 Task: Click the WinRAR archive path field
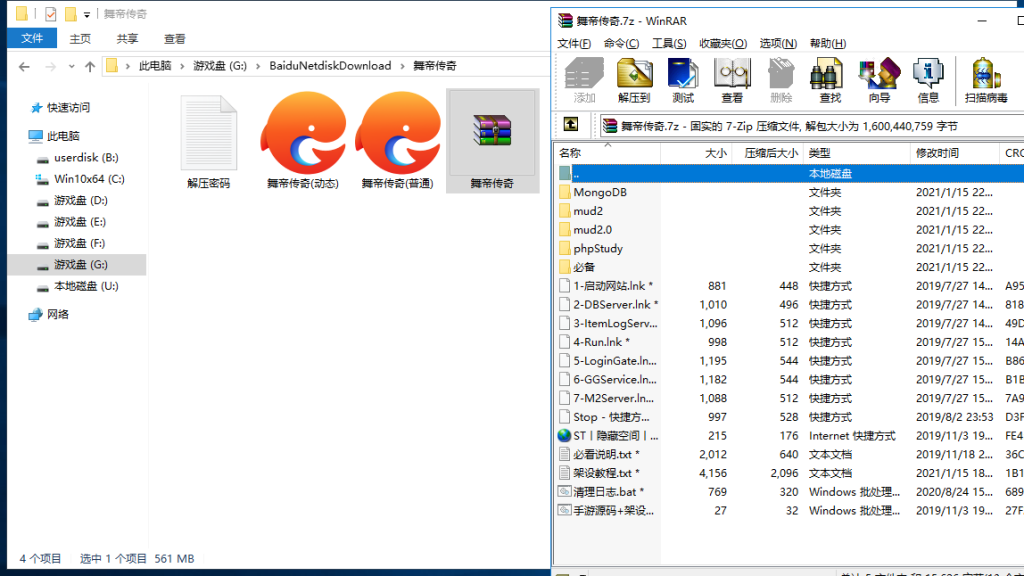point(811,126)
